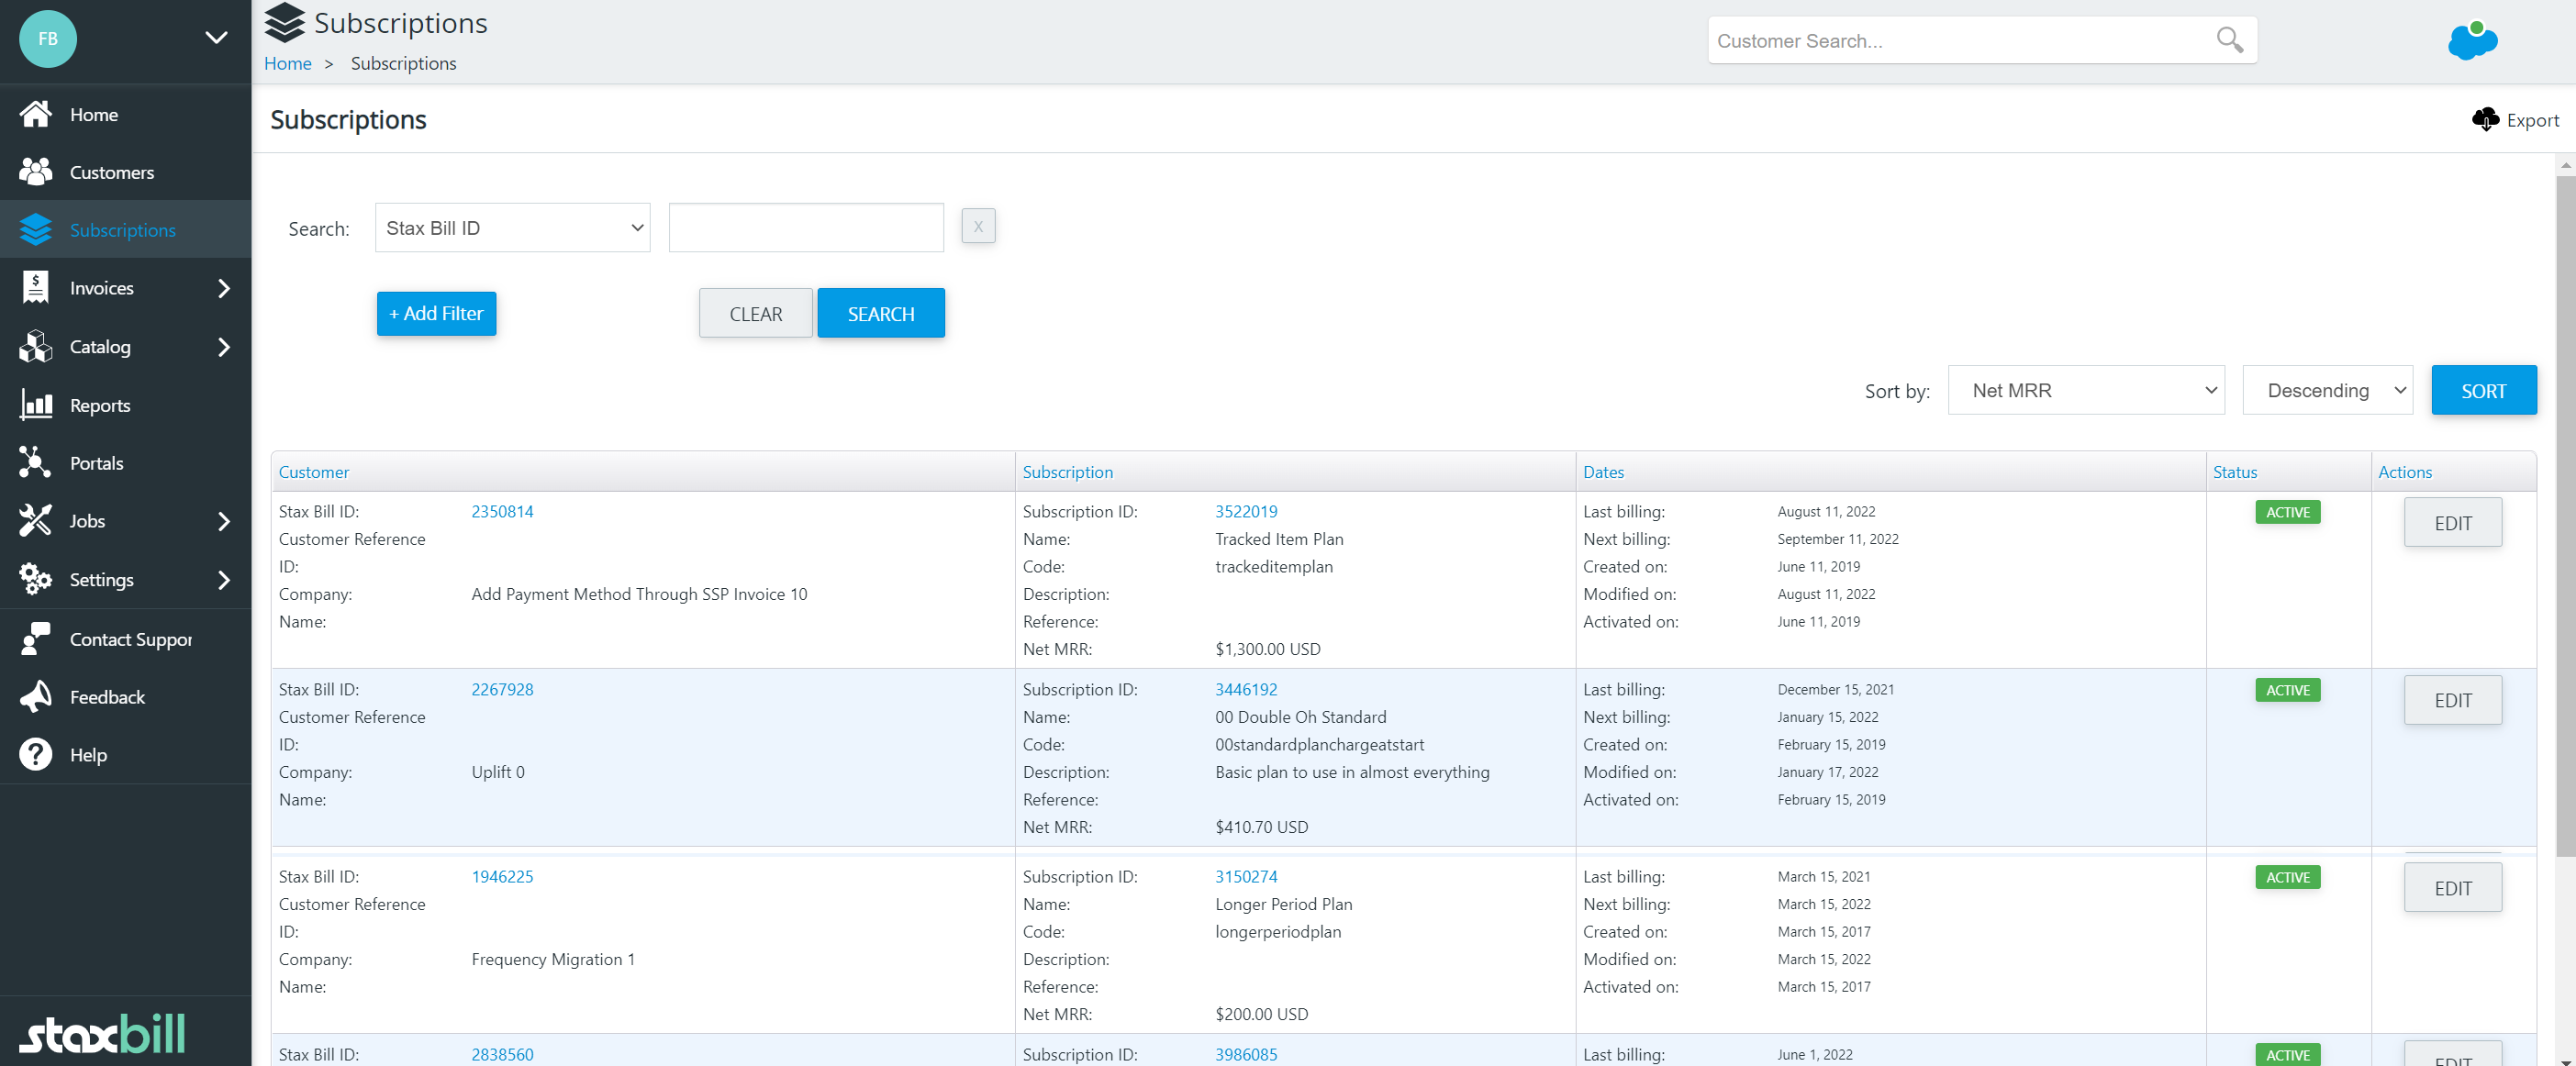
Task: Click the CLEAR button
Action: 755,313
